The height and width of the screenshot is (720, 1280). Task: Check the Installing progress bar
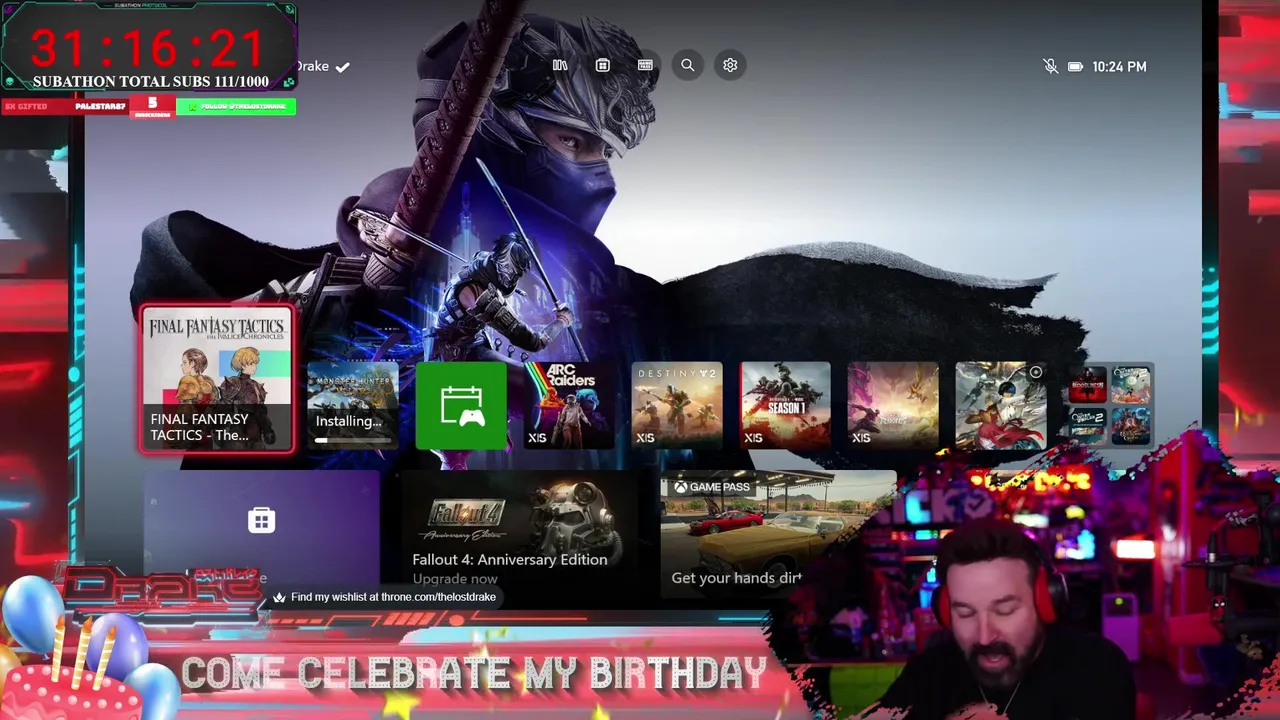(x=352, y=440)
